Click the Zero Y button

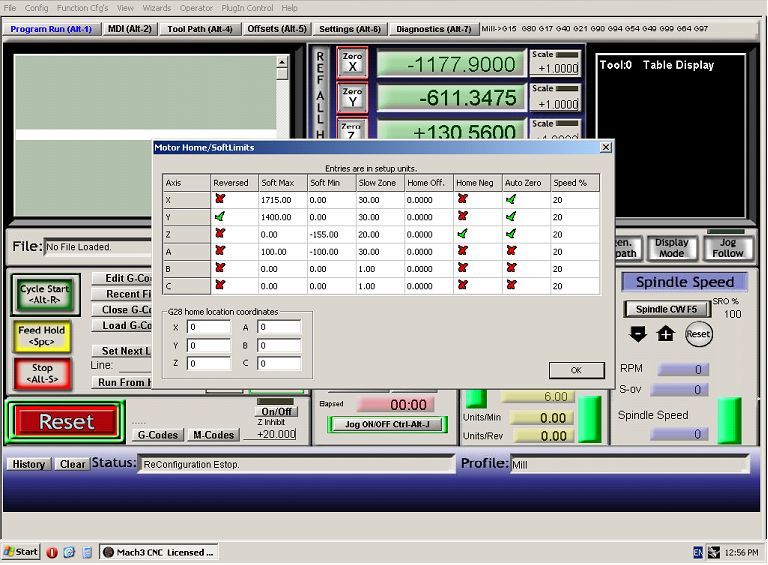coord(352,97)
